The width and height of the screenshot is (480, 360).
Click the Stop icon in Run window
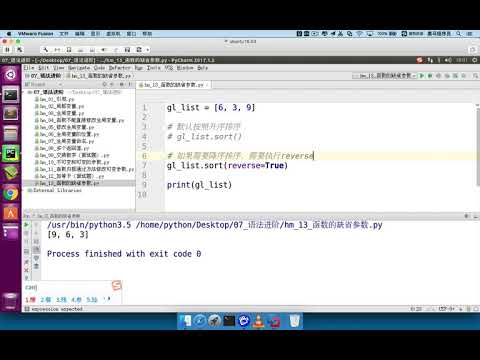(x=27, y=234)
